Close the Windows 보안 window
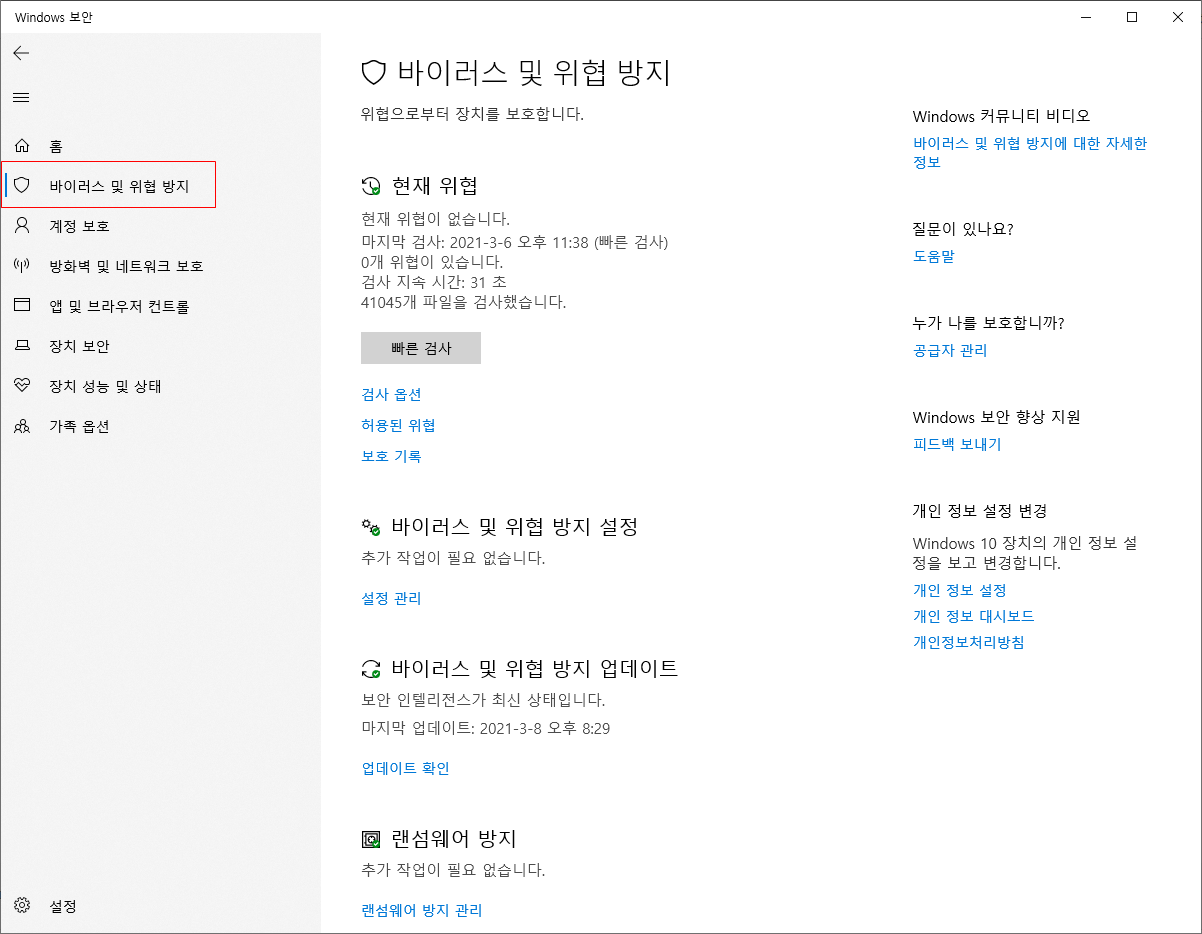Screen dimensions: 1202x934 click(x=1178, y=17)
